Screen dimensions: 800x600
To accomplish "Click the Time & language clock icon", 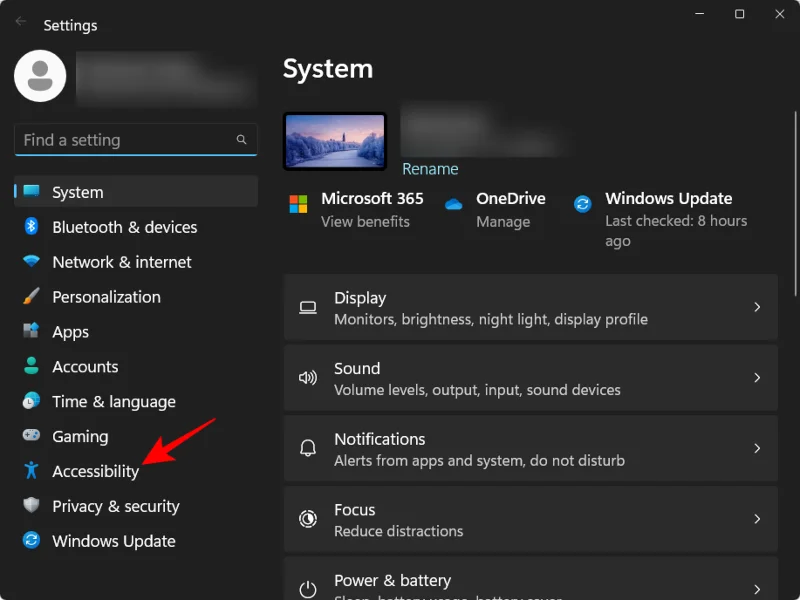I will [x=31, y=401].
